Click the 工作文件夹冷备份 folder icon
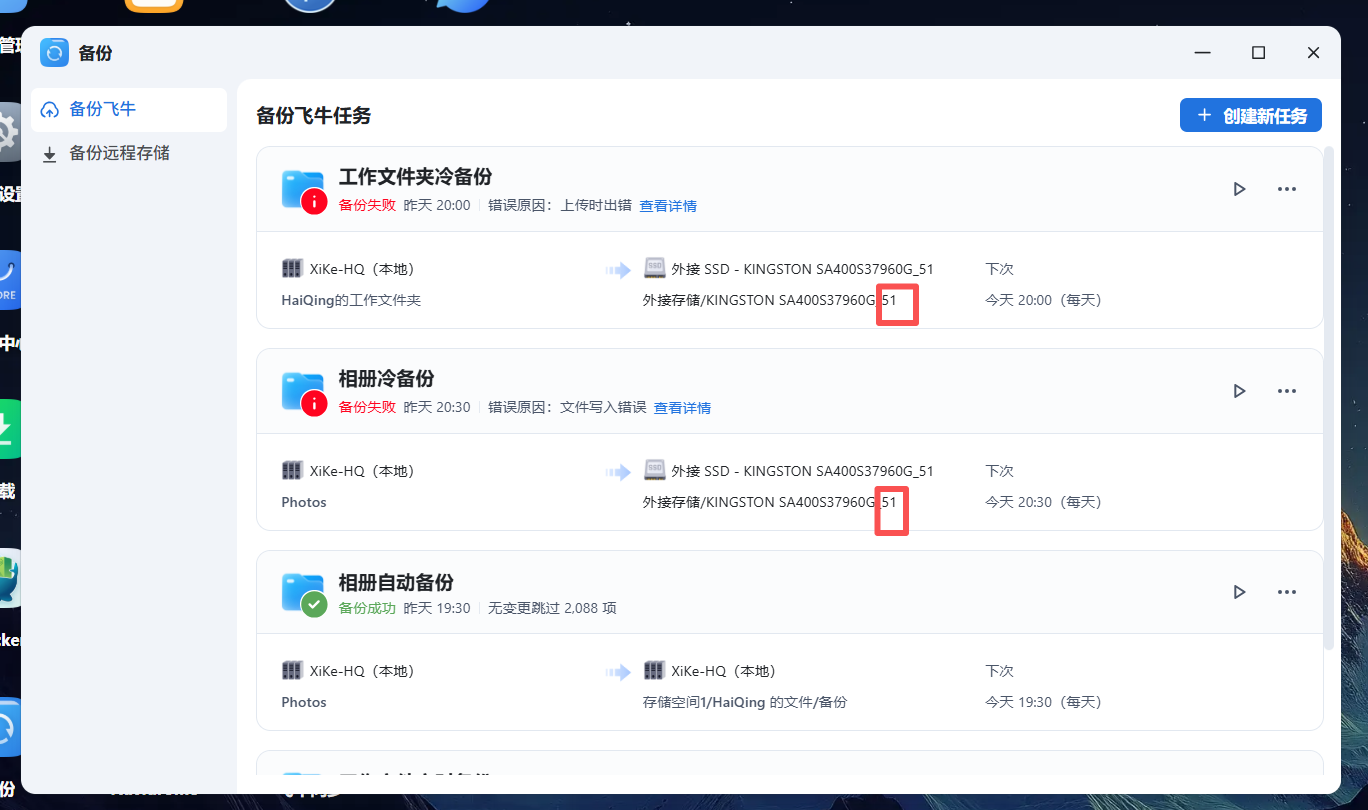 304,191
